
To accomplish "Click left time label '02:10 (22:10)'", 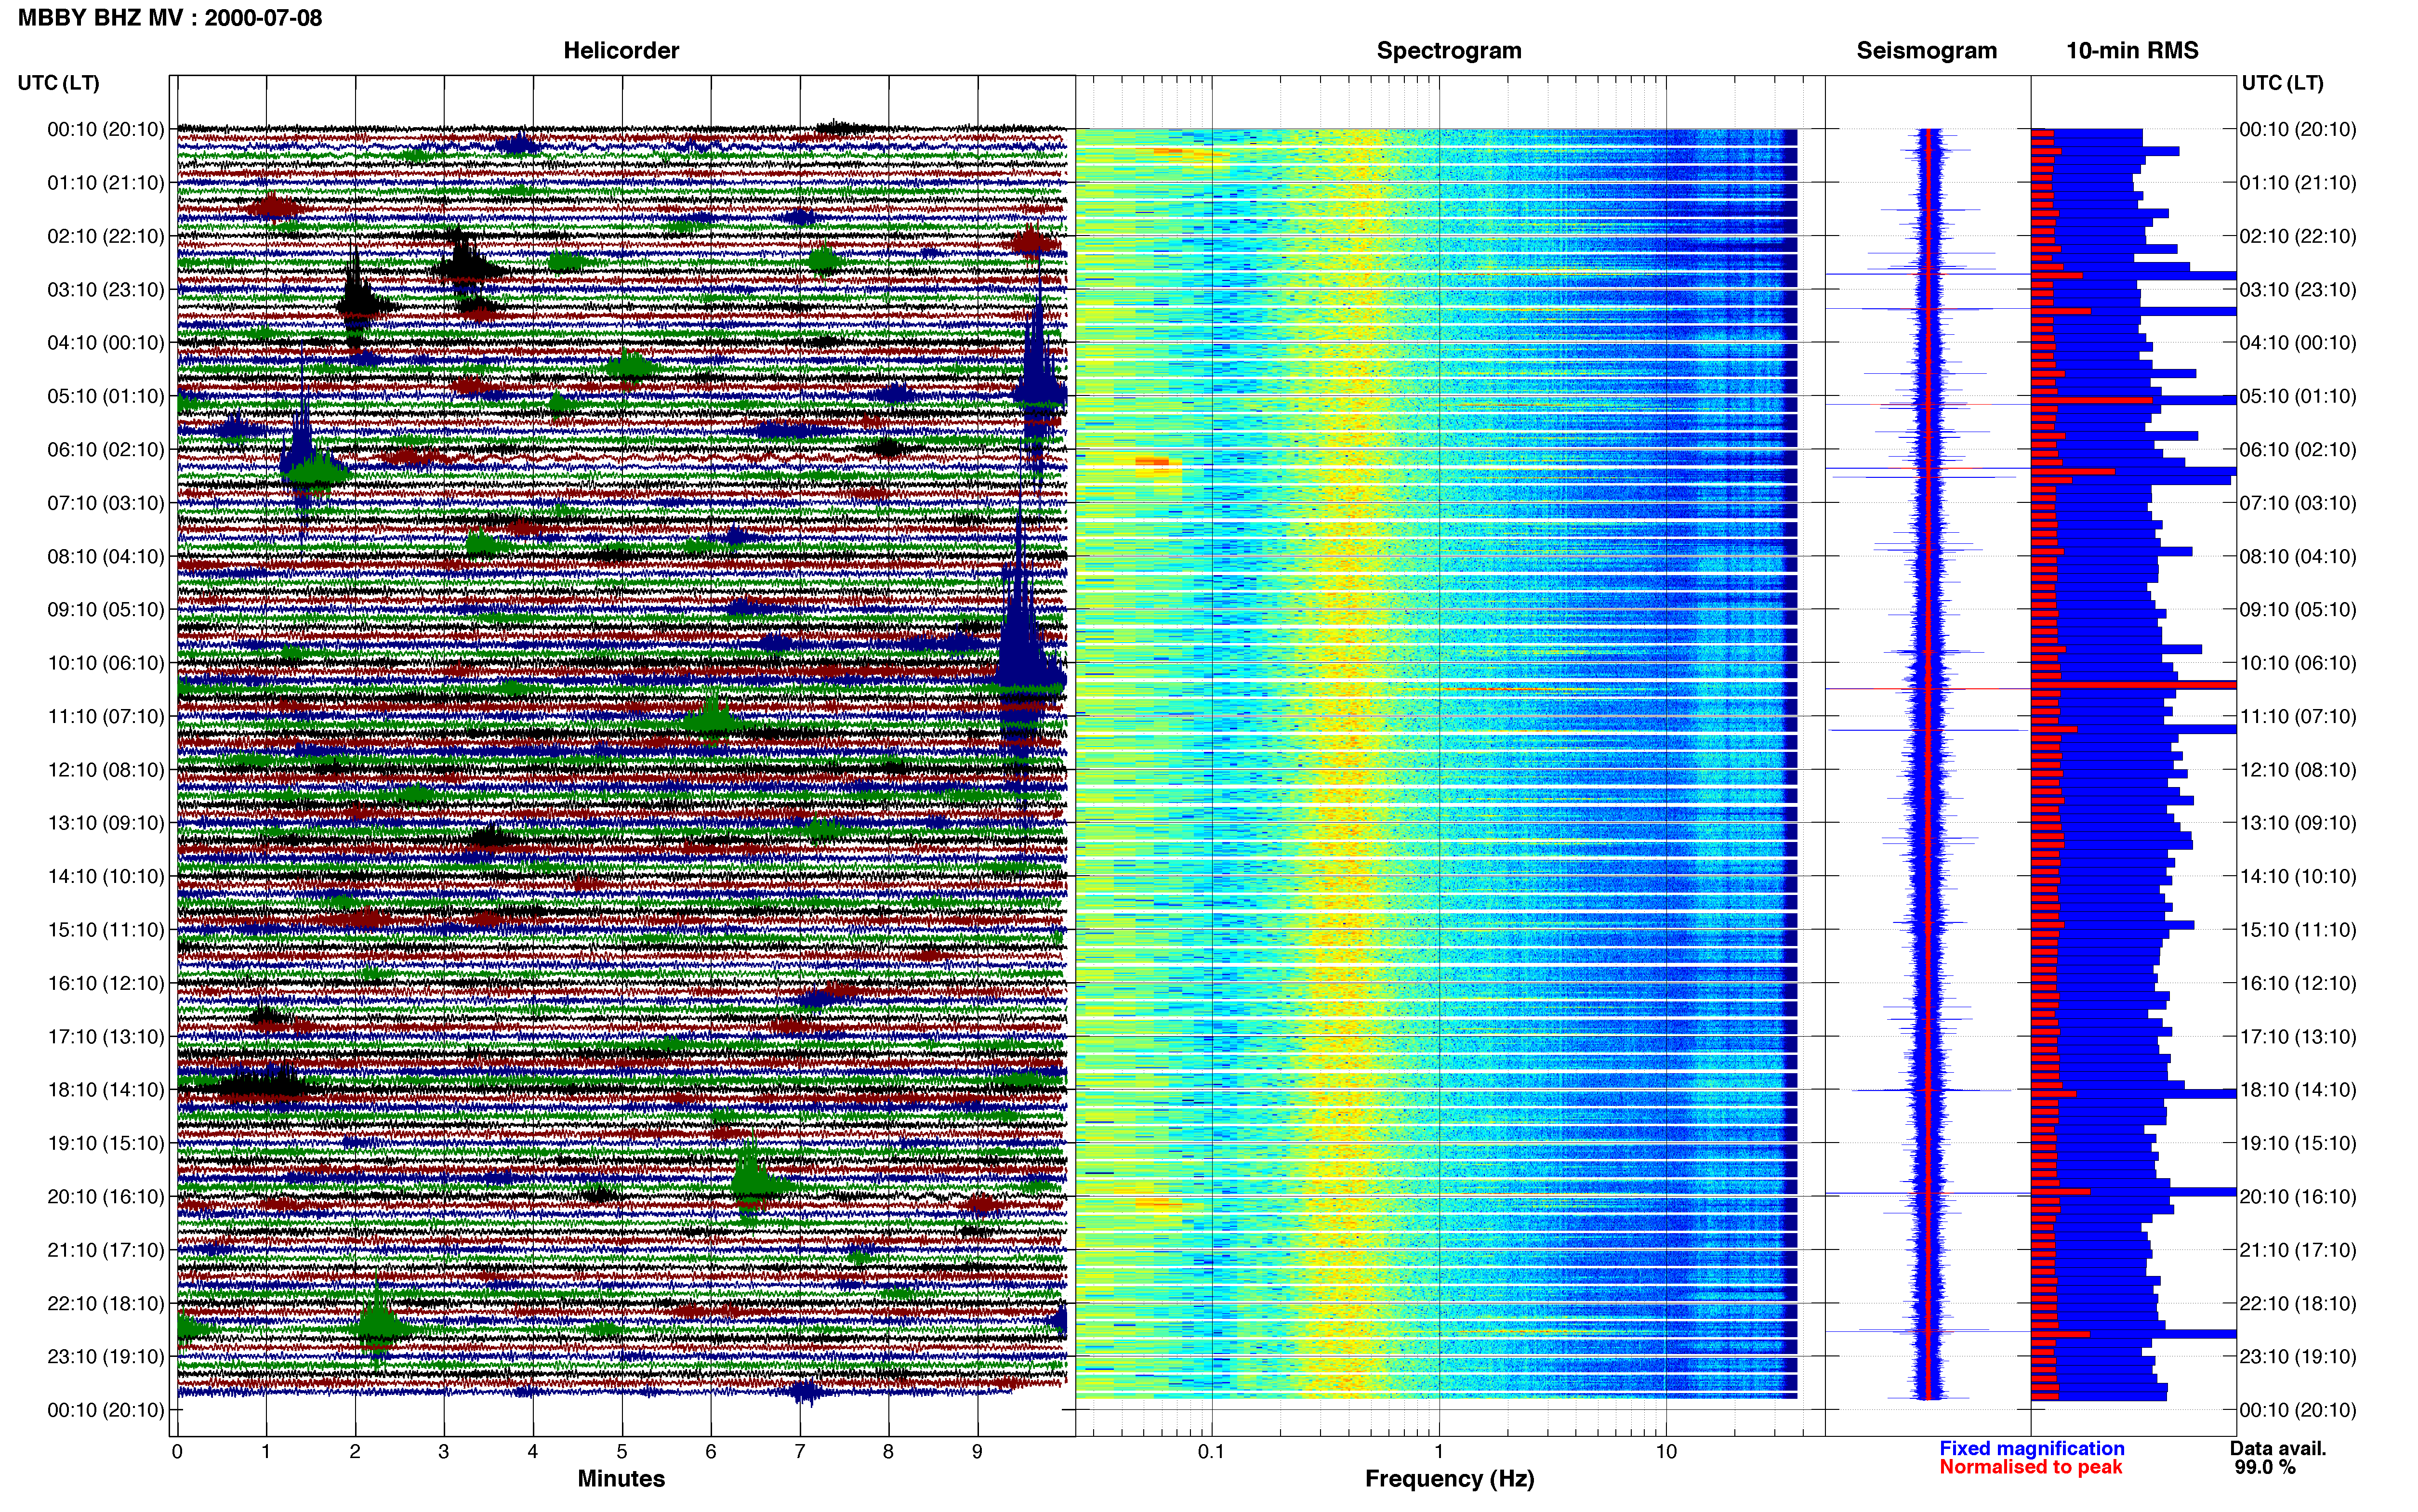I will (106, 236).
